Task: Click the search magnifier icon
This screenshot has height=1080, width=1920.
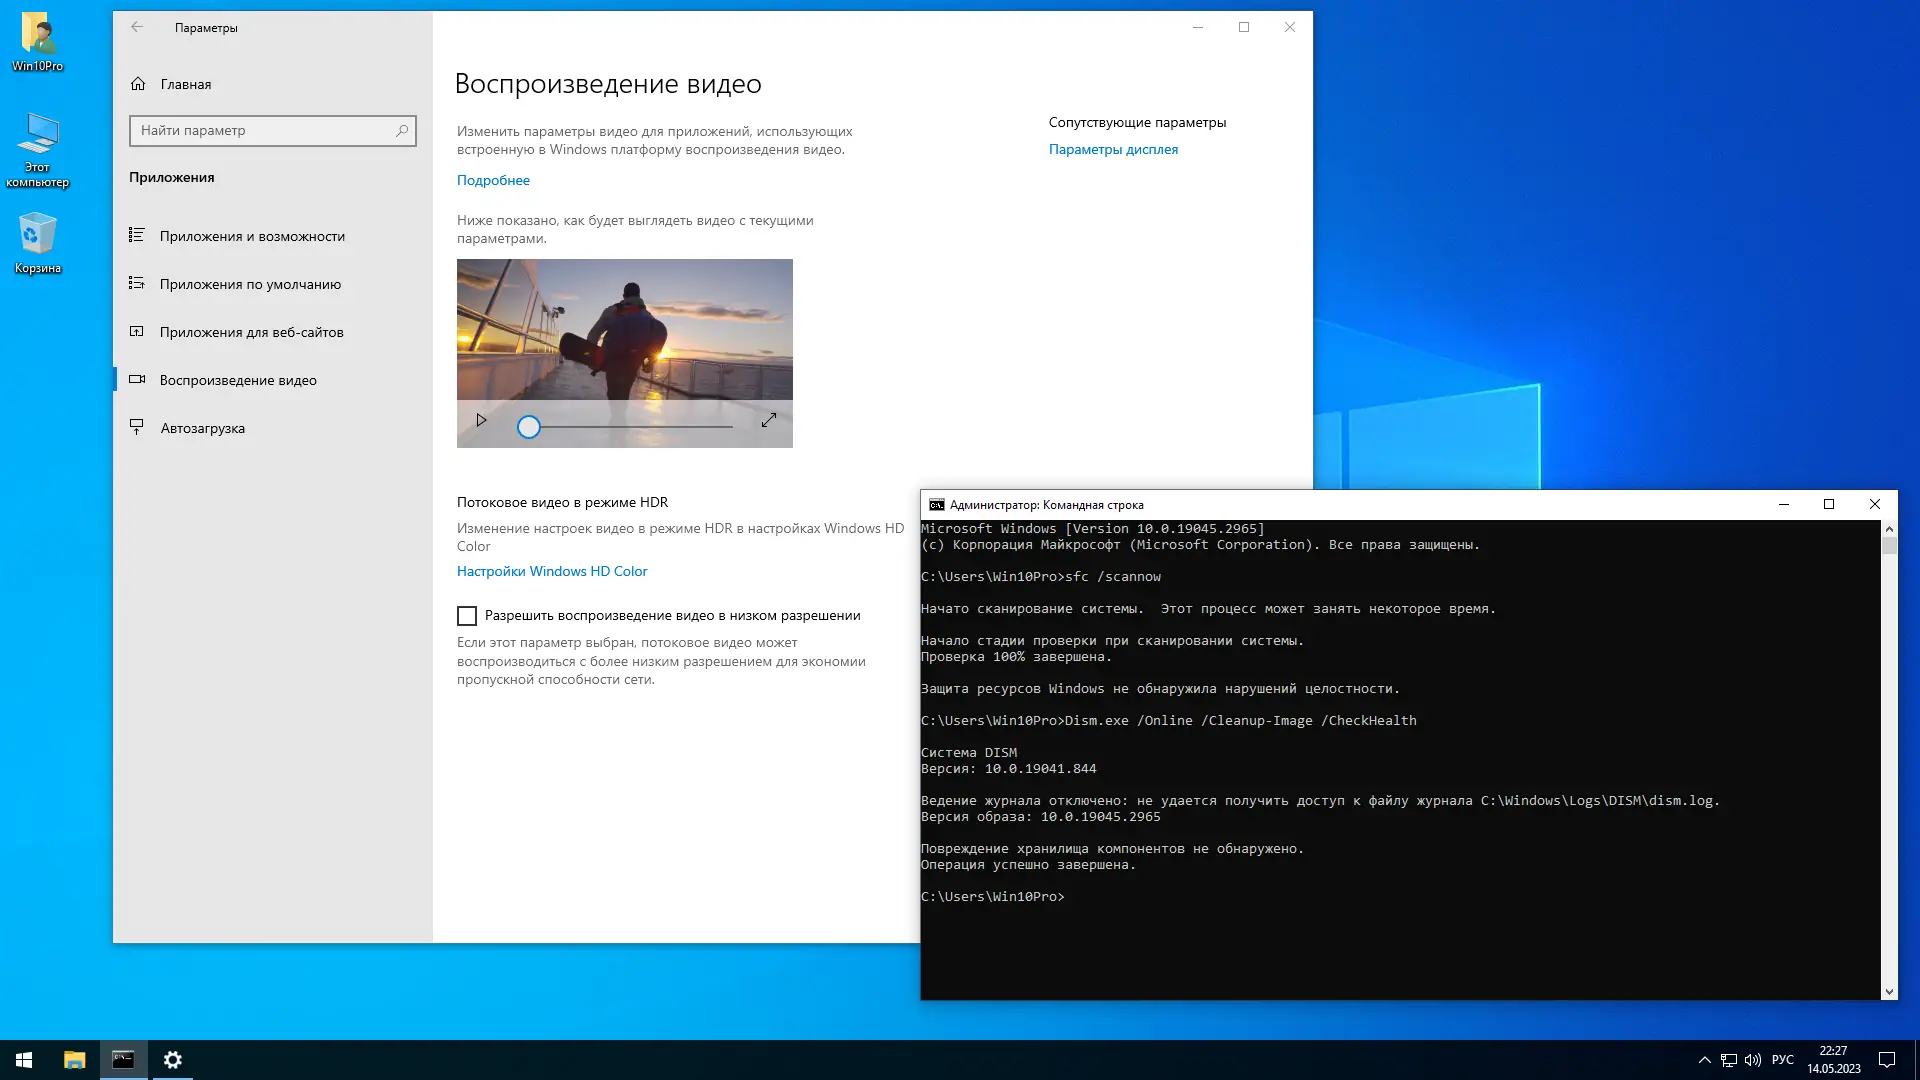Action: click(402, 130)
